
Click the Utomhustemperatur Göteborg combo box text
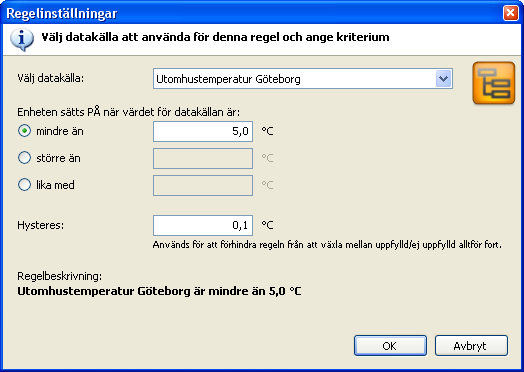[x=228, y=79]
